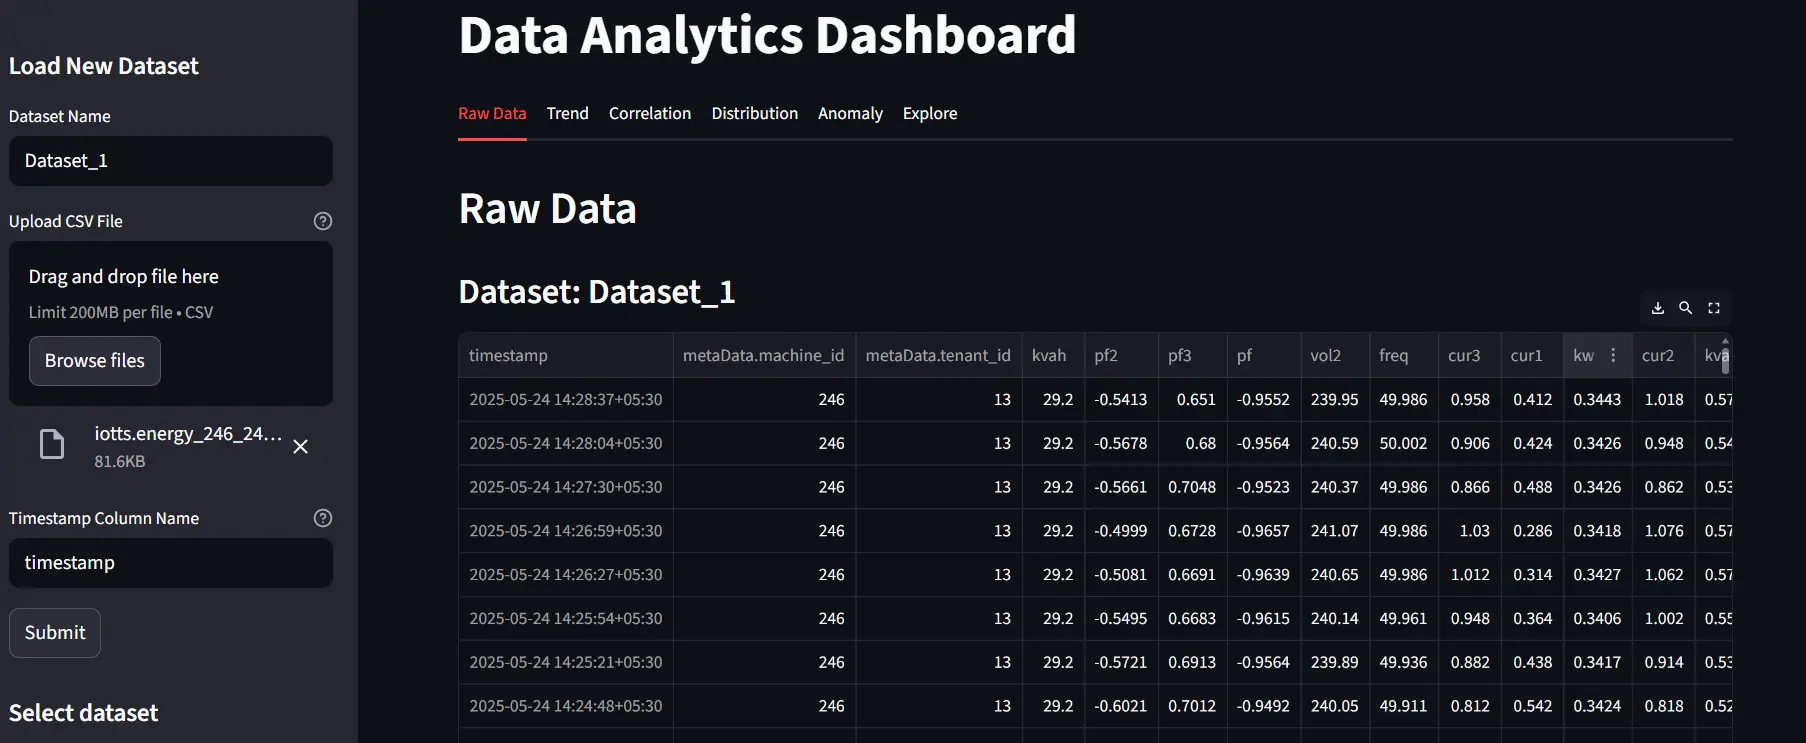This screenshot has width=1806, height=743.
Task: Click the Browse files button
Action: [x=95, y=361]
